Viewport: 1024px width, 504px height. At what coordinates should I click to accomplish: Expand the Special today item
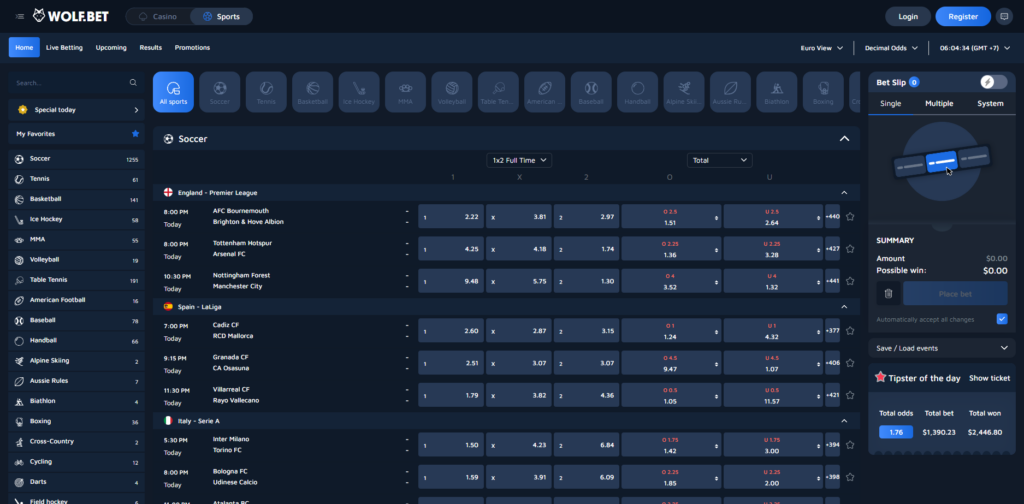point(76,110)
